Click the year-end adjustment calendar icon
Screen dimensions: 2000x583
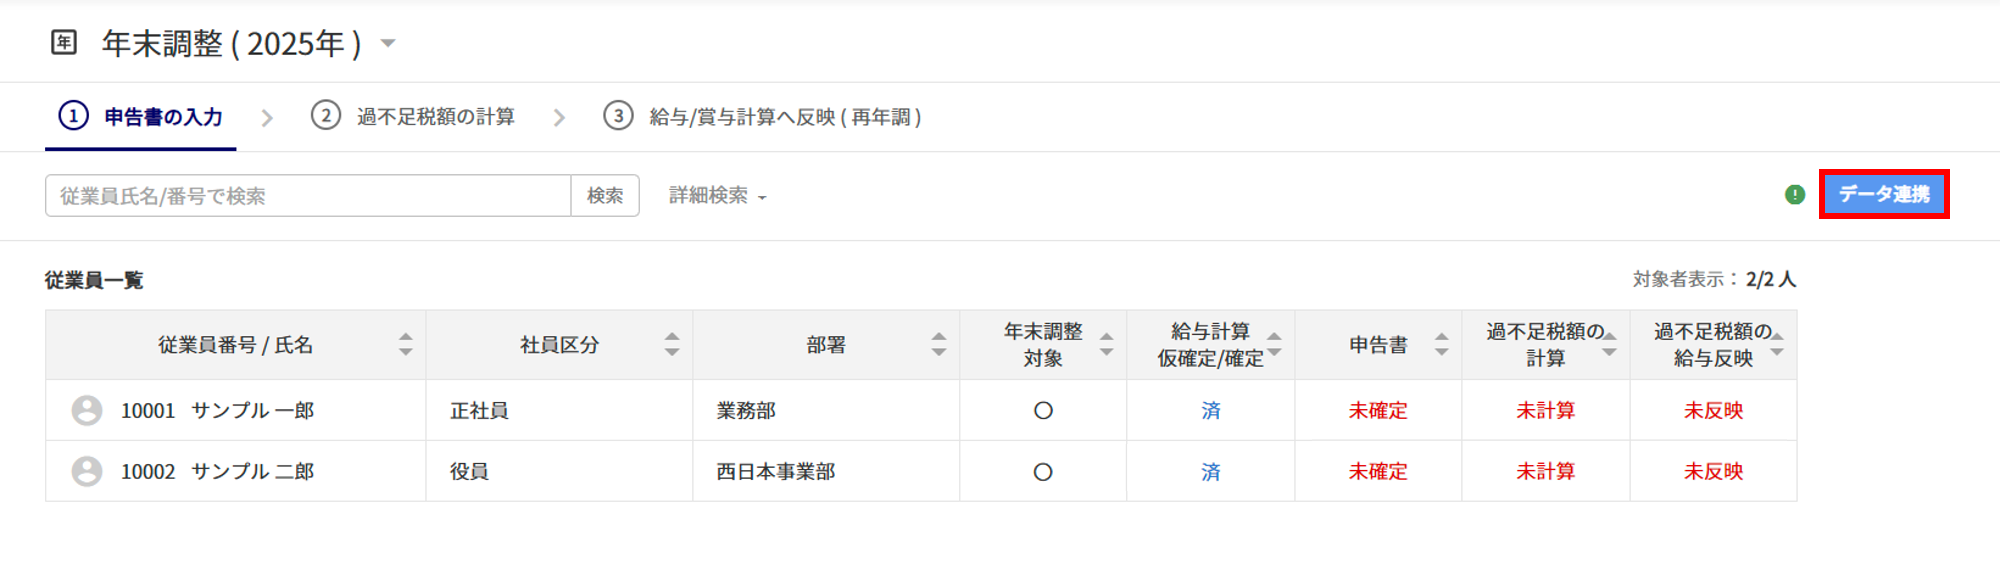[x=64, y=42]
